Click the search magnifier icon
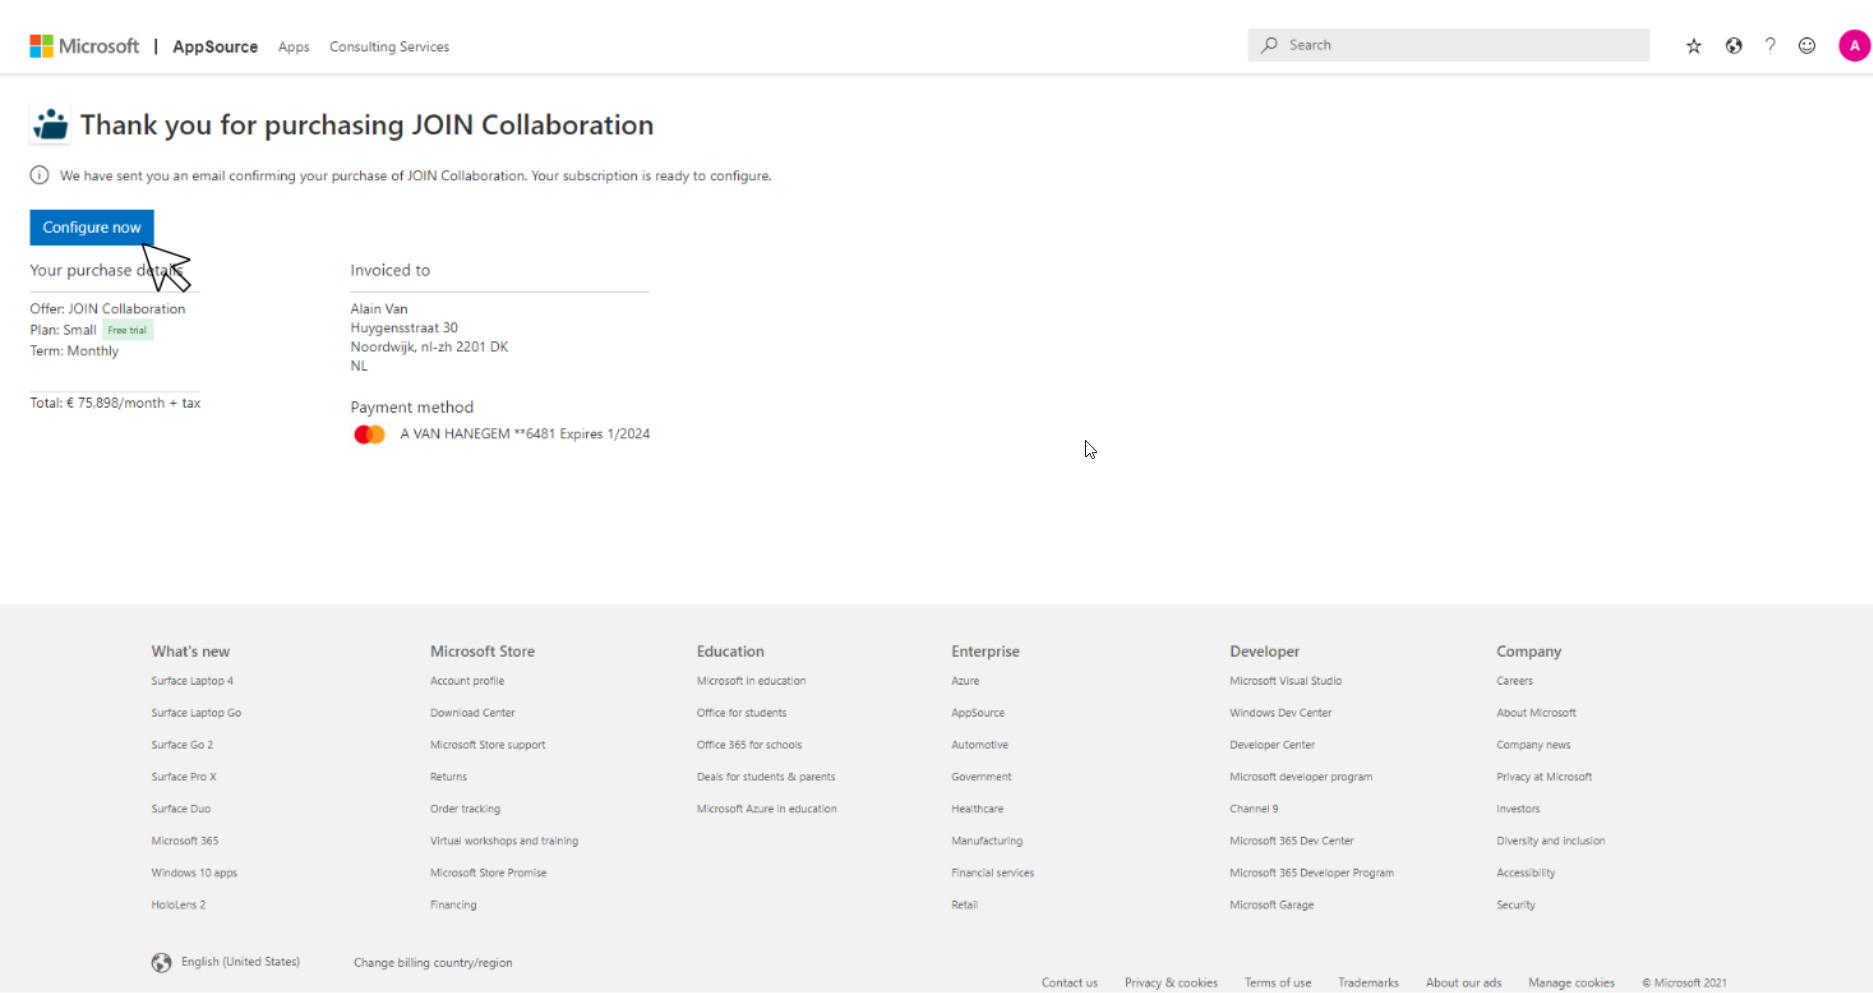This screenshot has width=1873, height=993. (x=1269, y=45)
